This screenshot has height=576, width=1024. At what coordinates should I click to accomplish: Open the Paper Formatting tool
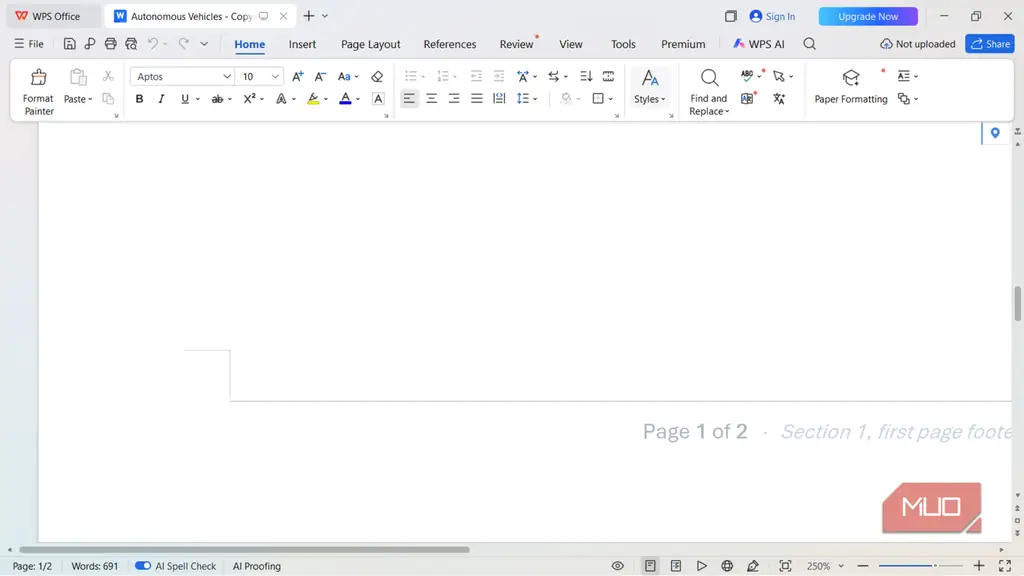(x=851, y=87)
